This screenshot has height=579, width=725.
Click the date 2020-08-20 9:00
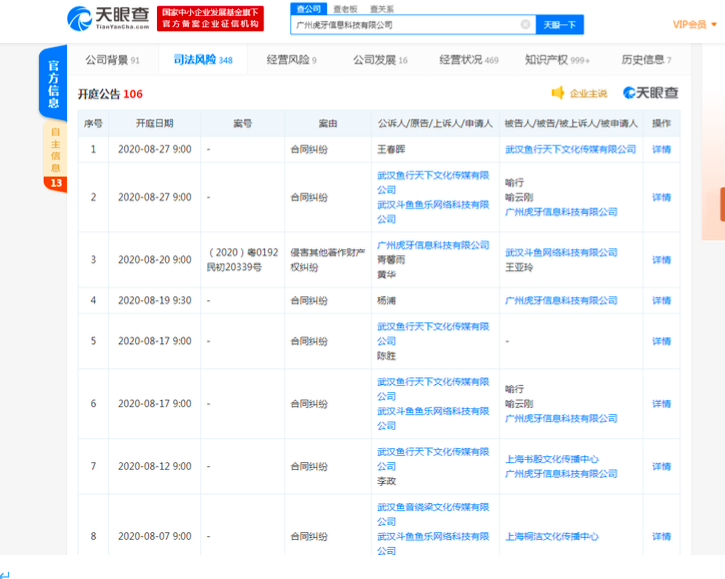pyautogui.click(x=154, y=260)
